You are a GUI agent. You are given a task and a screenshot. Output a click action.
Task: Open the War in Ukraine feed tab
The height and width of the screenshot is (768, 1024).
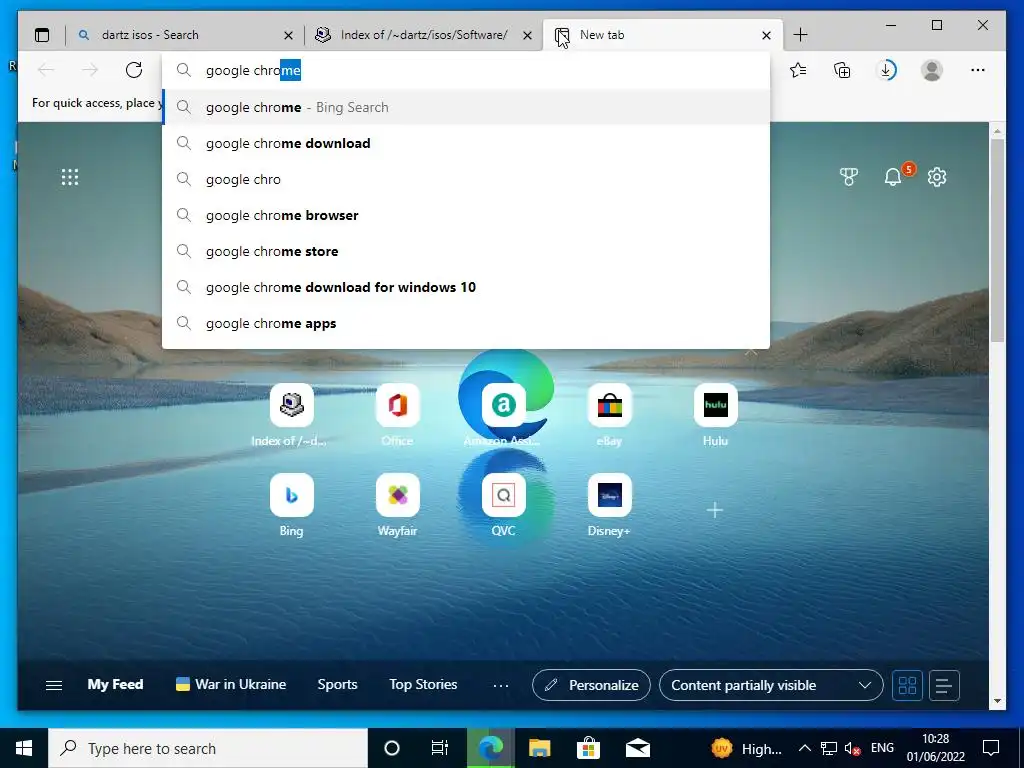point(231,684)
